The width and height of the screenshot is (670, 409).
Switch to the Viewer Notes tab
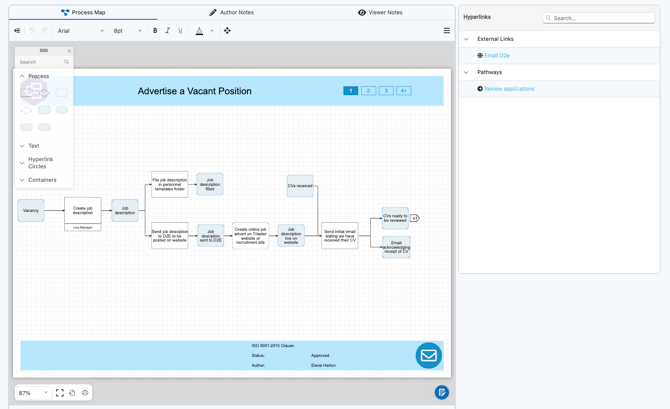tap(380, 13)
